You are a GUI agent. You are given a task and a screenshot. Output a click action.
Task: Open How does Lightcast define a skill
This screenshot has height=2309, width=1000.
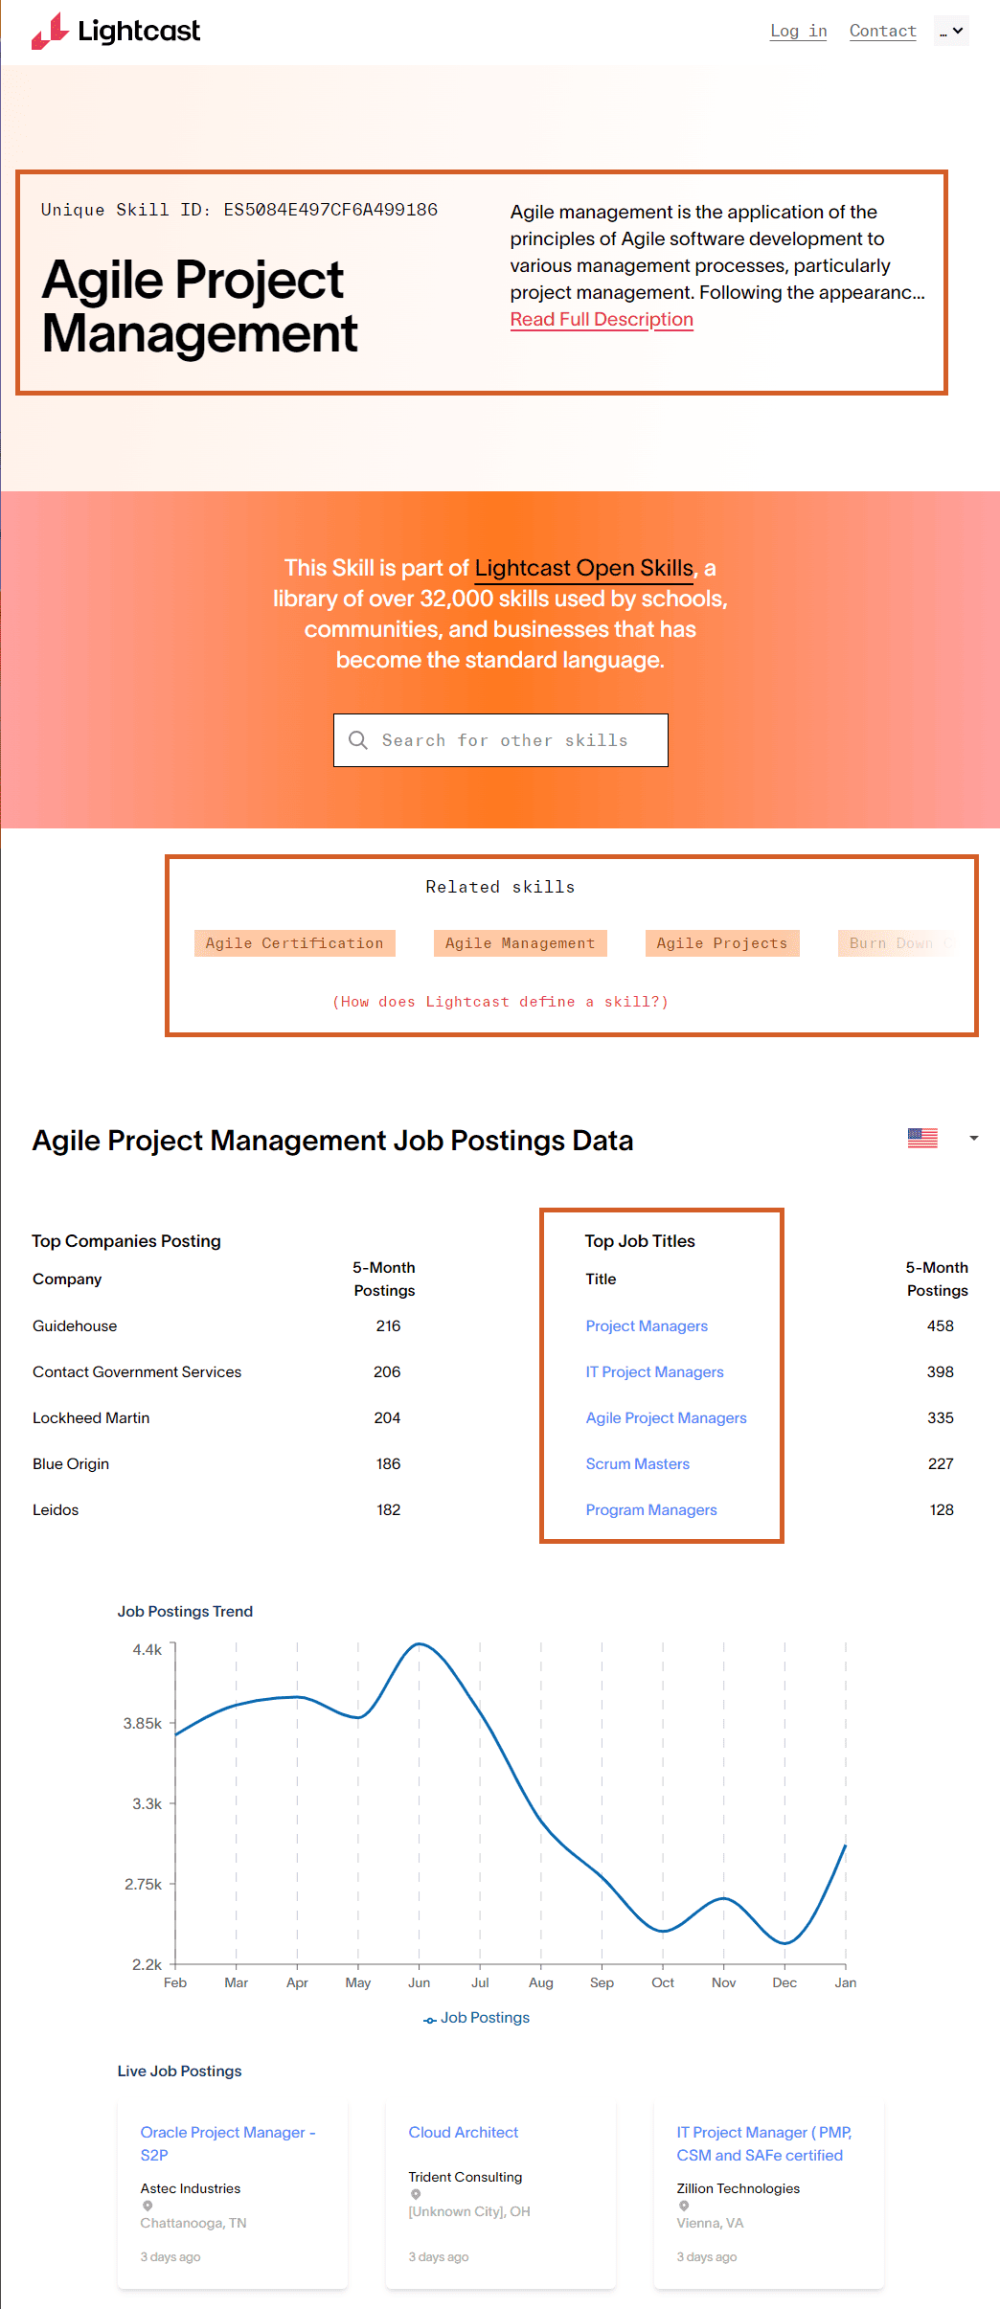(500, 1002)
